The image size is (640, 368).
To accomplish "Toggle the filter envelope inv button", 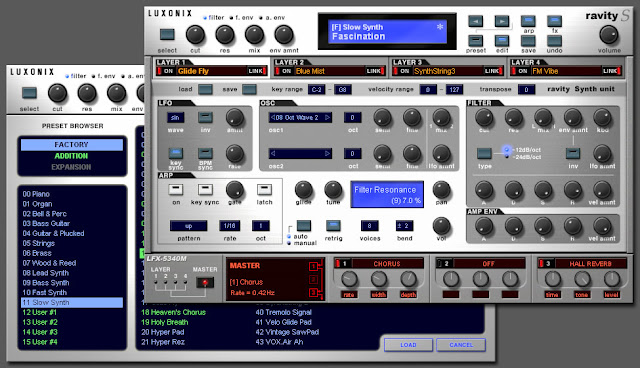I will coord(573,153).
